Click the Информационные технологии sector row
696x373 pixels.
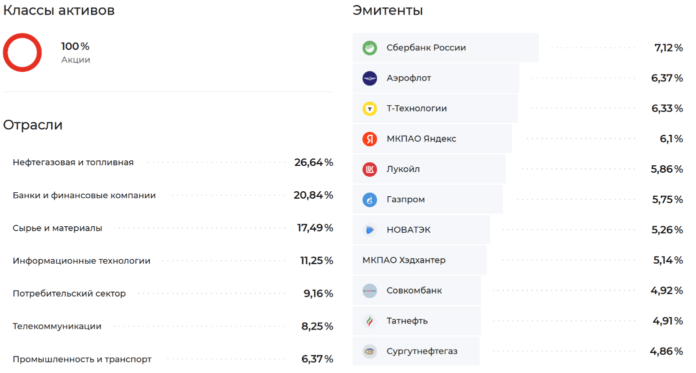(x=173, y=261)
